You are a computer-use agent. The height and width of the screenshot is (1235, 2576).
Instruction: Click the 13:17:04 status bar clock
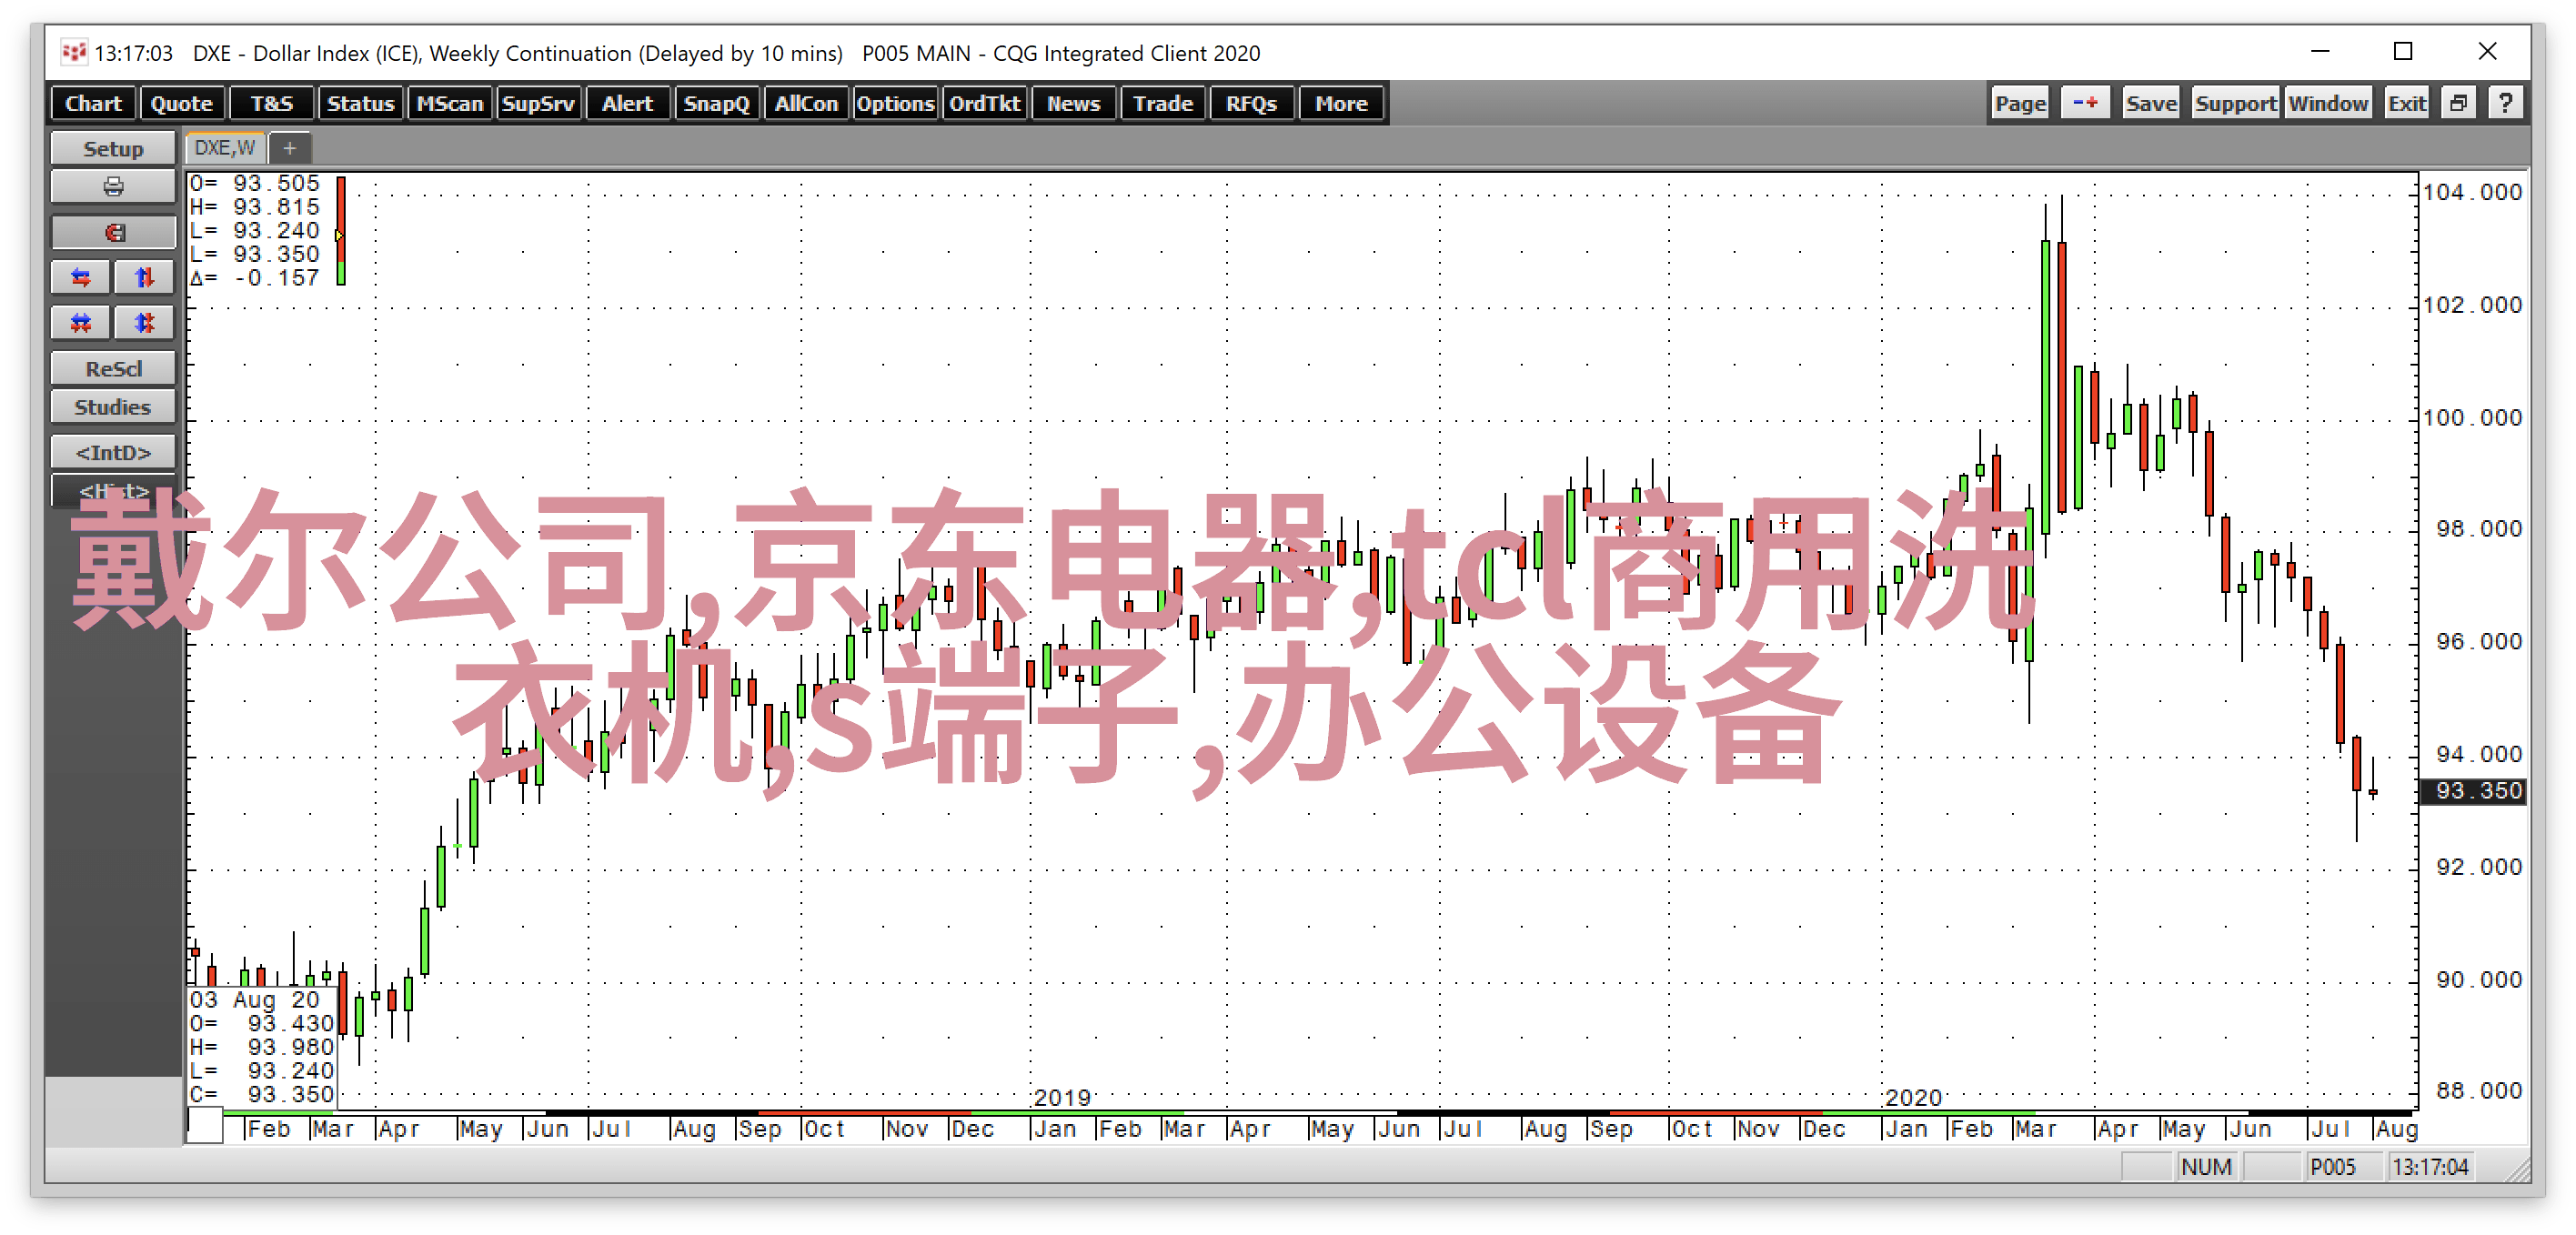click(2430, 1167)
